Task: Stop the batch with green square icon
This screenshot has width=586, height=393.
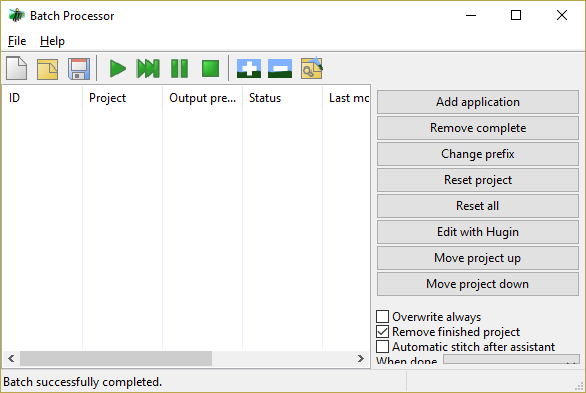Action: 210,68
